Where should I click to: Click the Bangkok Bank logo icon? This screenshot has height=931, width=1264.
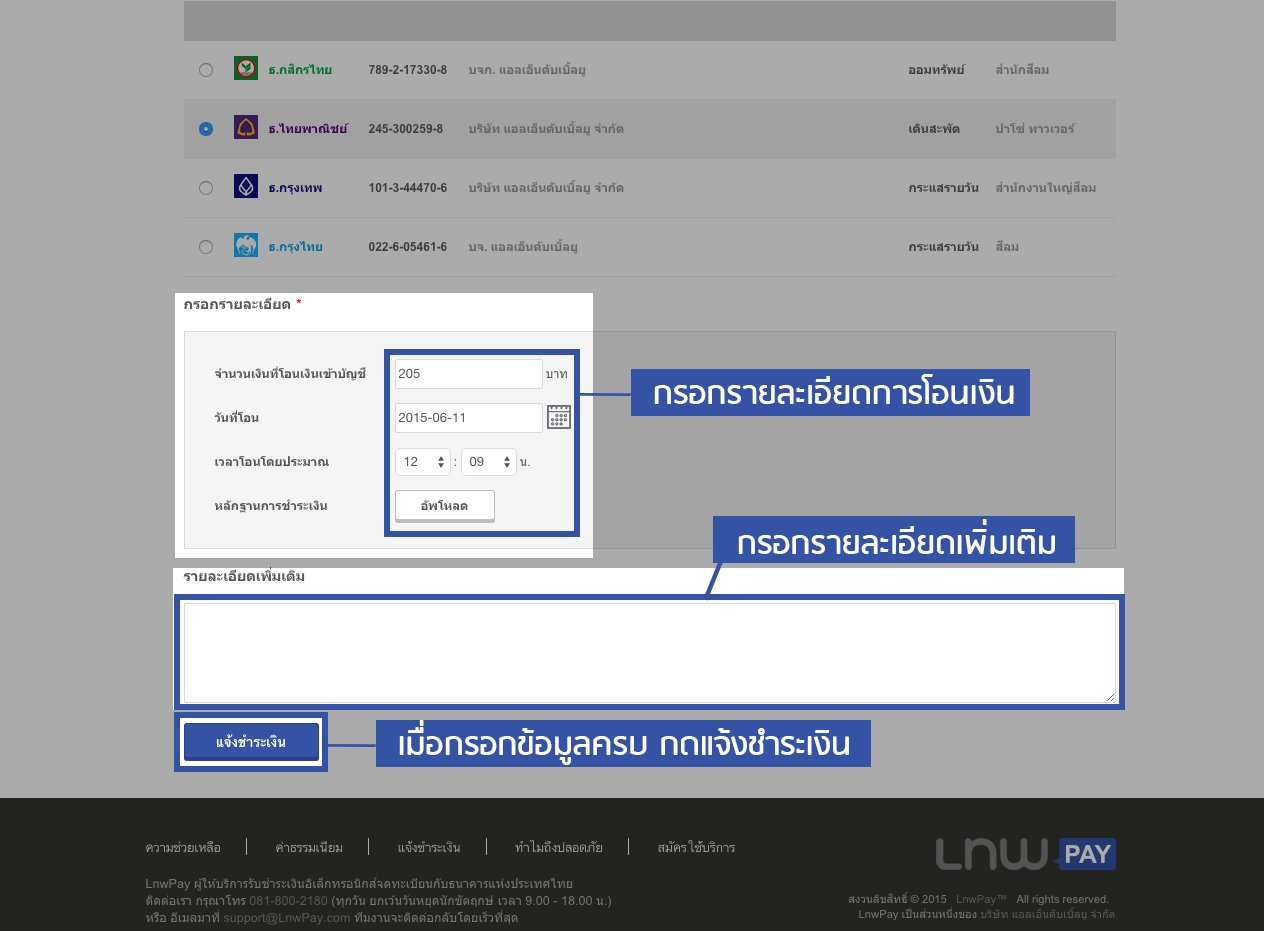point(246,187)
